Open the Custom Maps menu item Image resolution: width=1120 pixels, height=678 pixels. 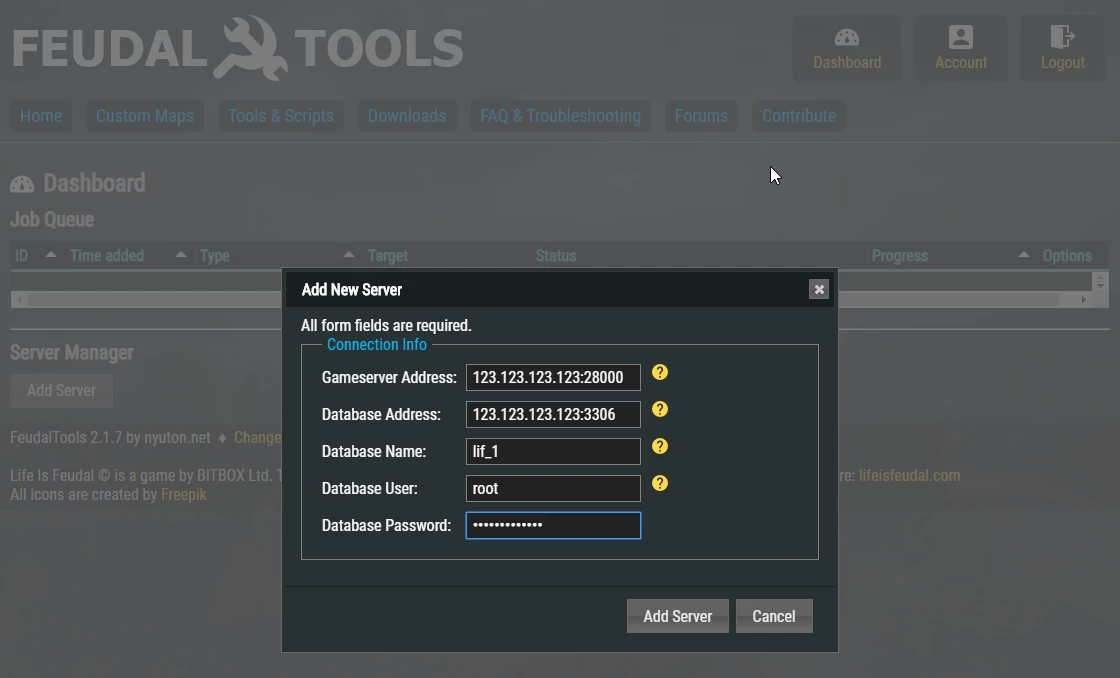pyautogui.click(x=145, y=116)
